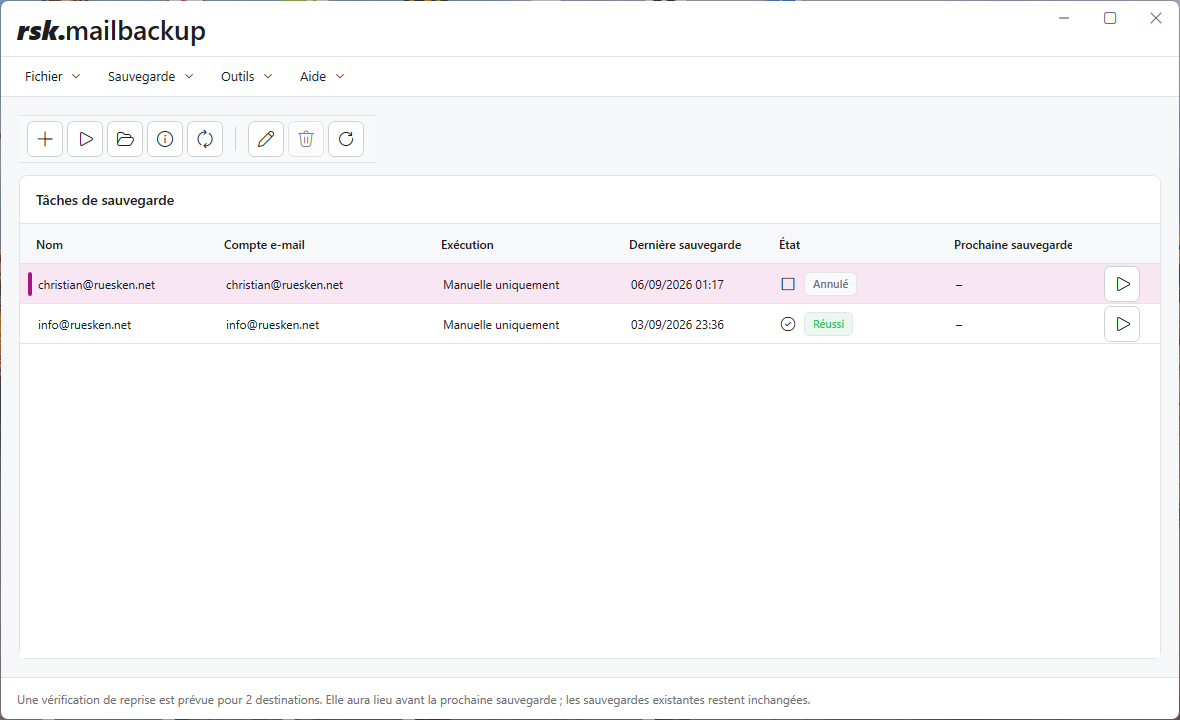Minimize the rsk.mailbackup window
The height and width of the screenshot is (720, 1180).
tap(1064, 18)
